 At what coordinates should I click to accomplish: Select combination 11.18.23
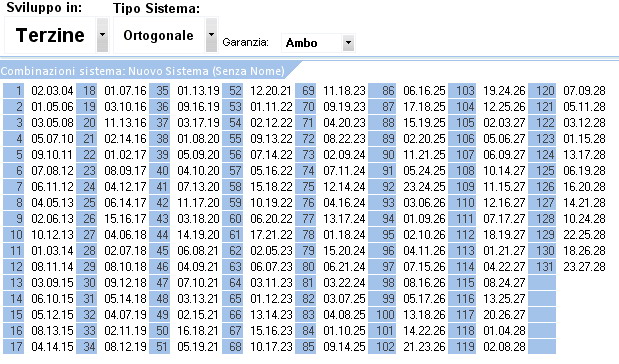344,91
